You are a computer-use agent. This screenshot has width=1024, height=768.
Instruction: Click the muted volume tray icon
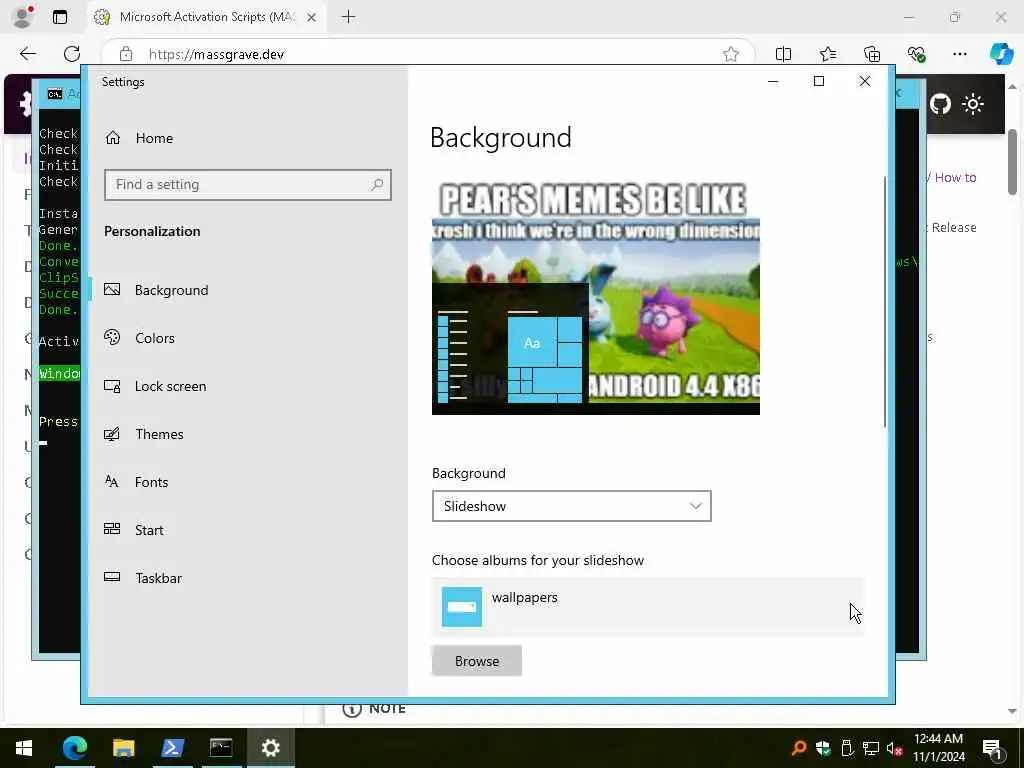coord(895,748)
